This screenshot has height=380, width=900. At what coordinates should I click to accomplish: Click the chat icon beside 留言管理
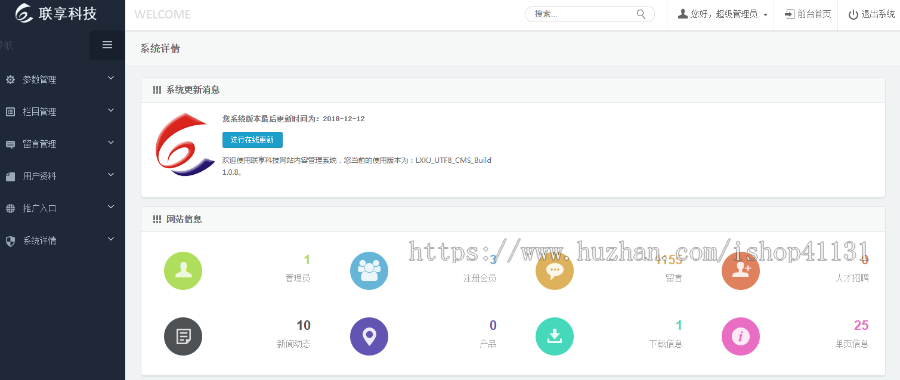click(10, 144)
